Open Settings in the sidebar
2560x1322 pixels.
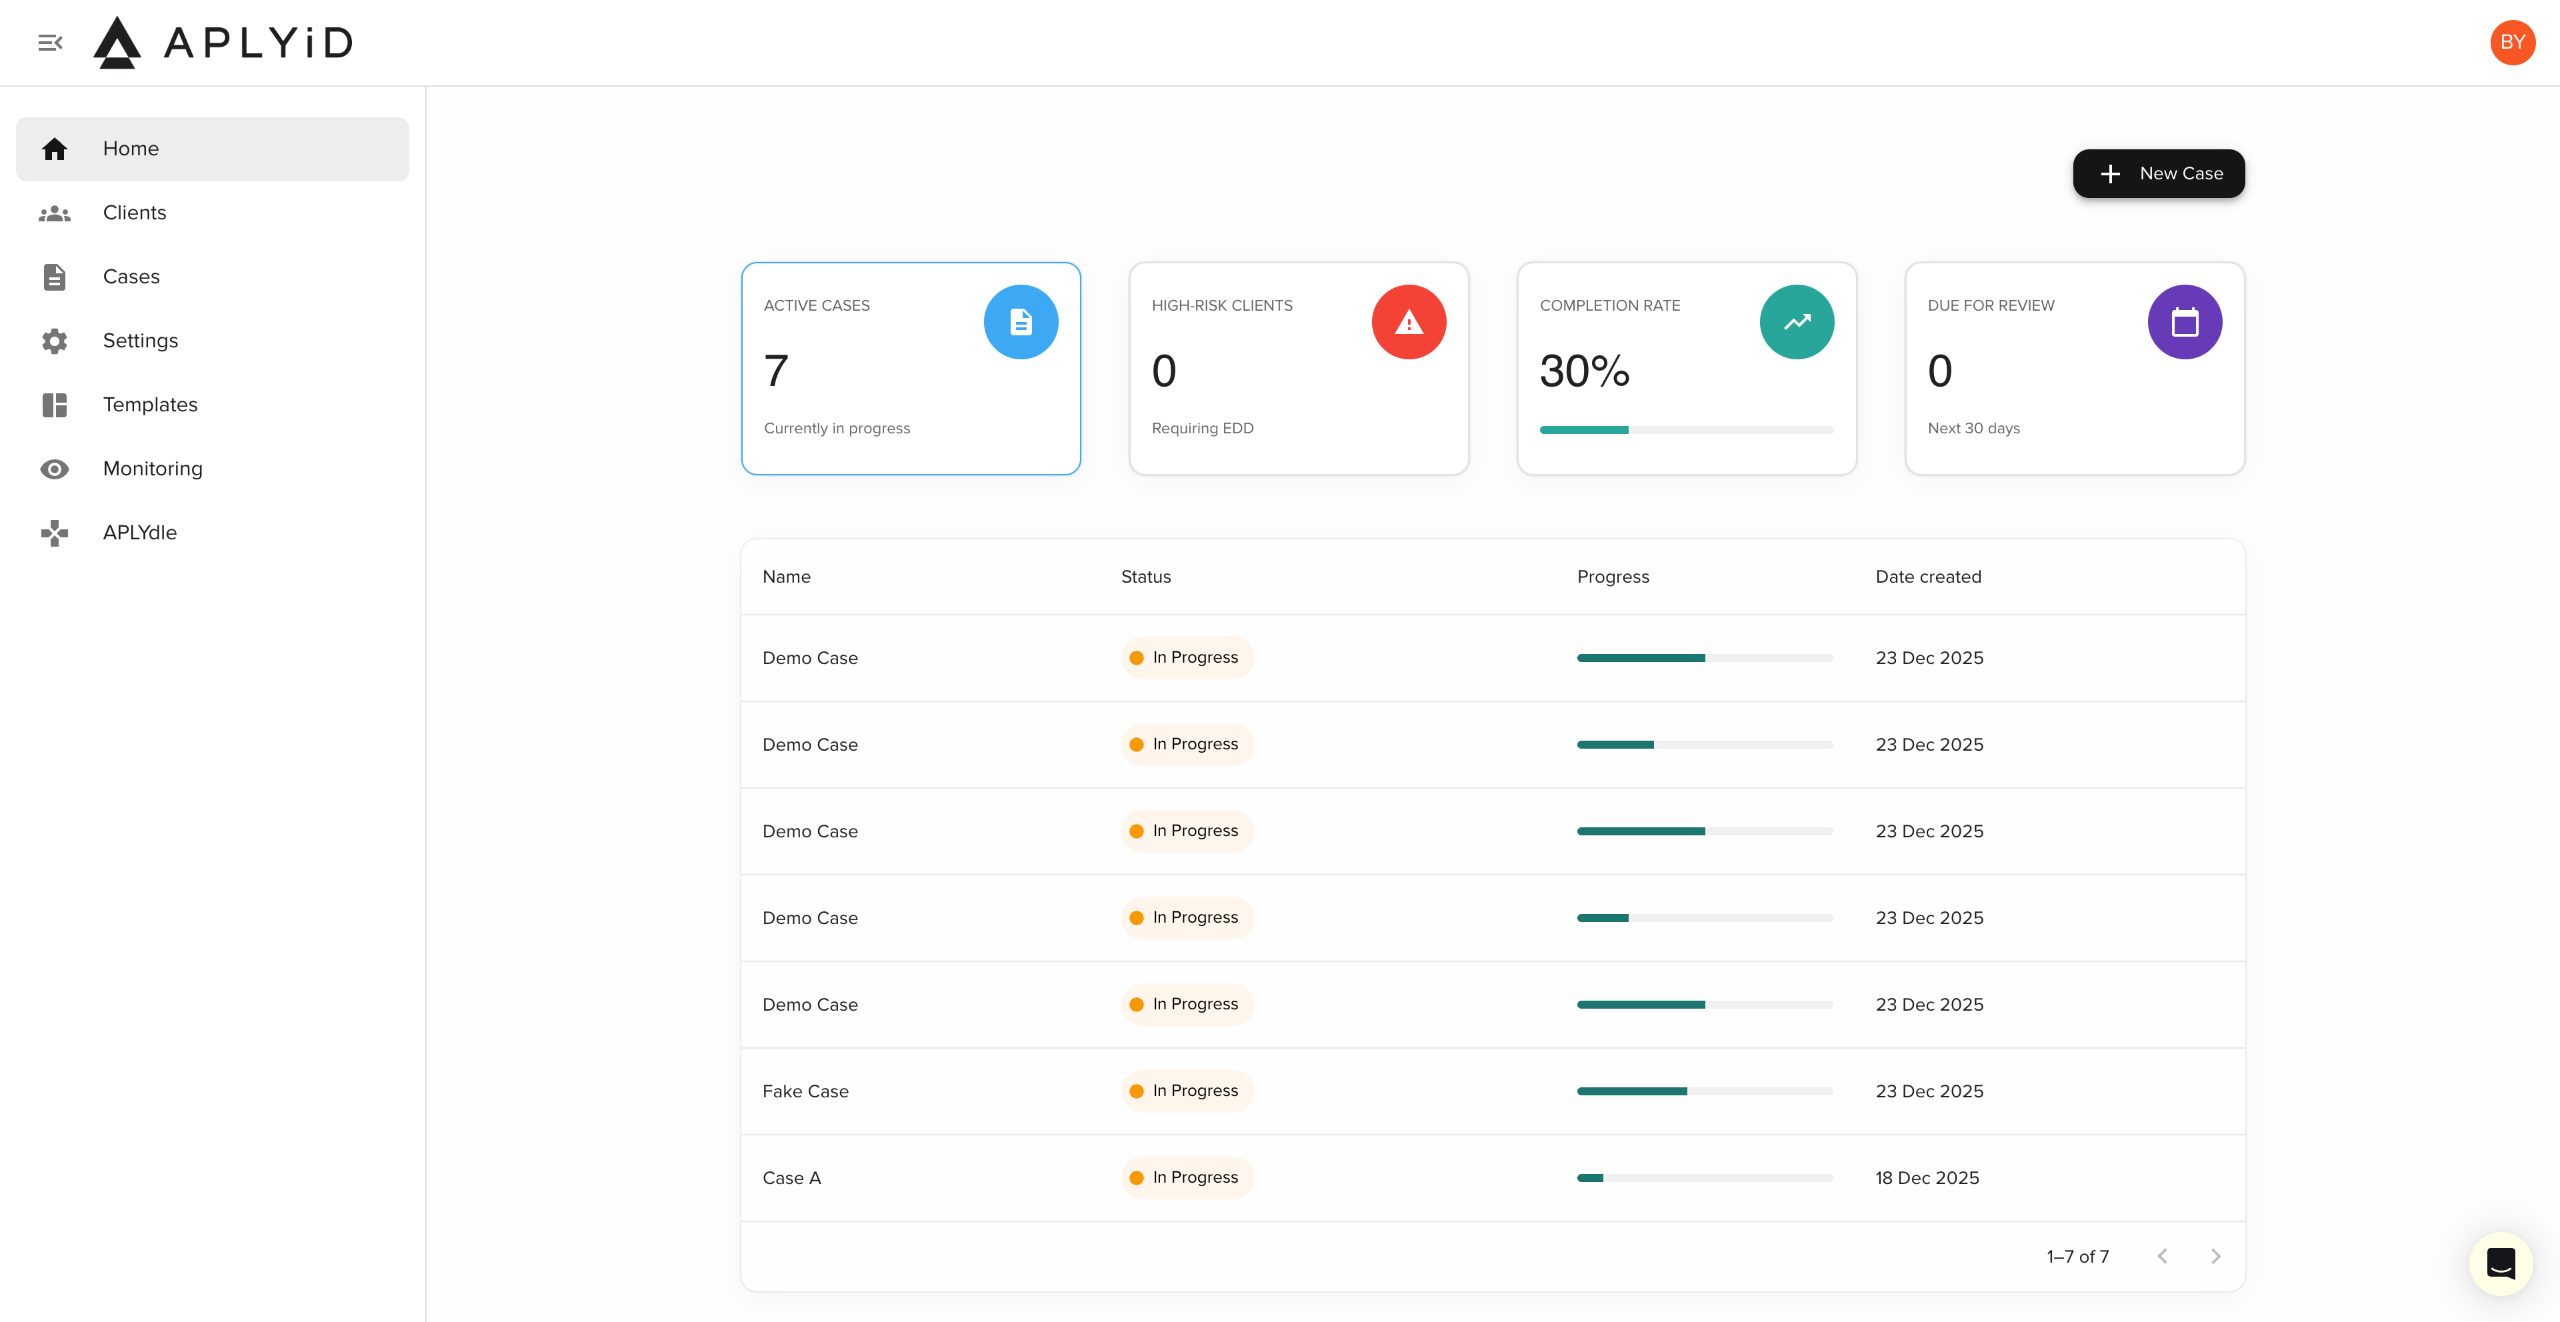click(x=140, y=340)
